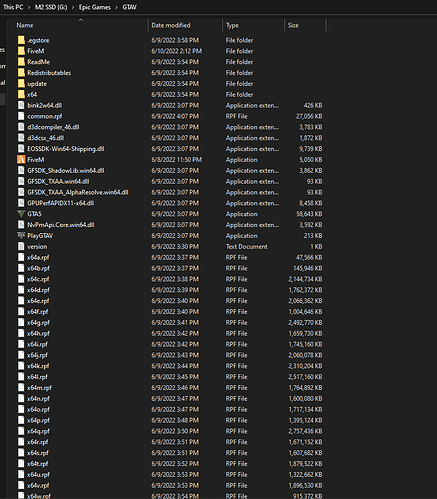
Task: Click the .egstore folder icon
Action: click(x=21, y=40)
